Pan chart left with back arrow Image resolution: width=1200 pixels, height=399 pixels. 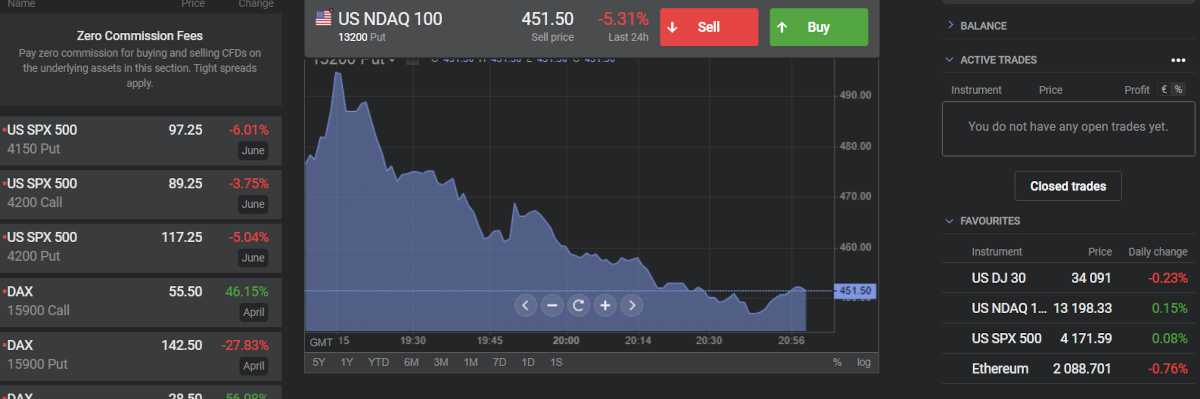pyautogui.click(x=527, y=306)
